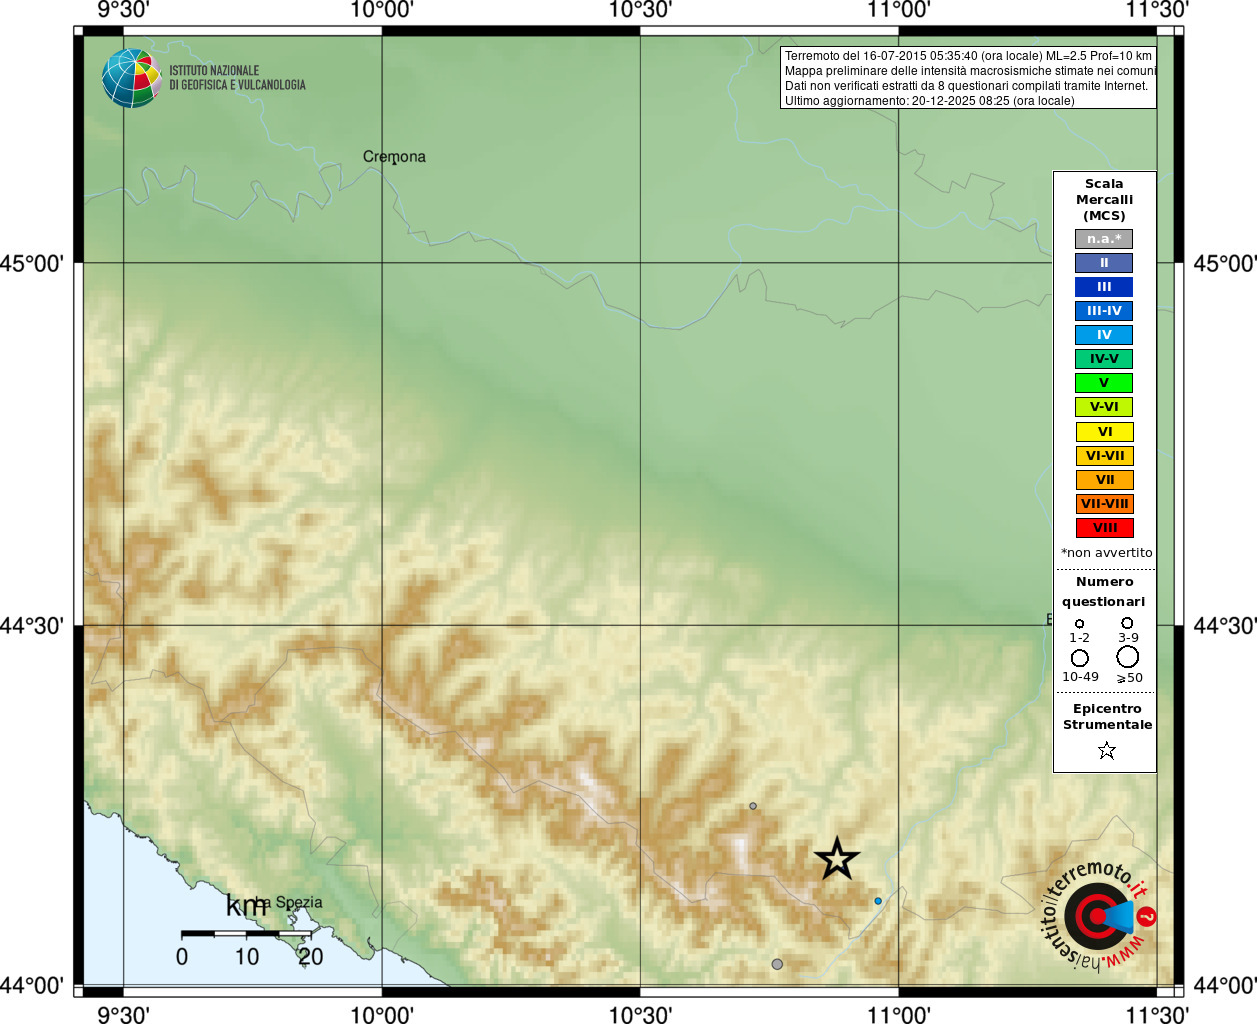Click the 9°30' longitude label at the top
Viewport: 1257px width, 1024px height.
tap(123, 10)
